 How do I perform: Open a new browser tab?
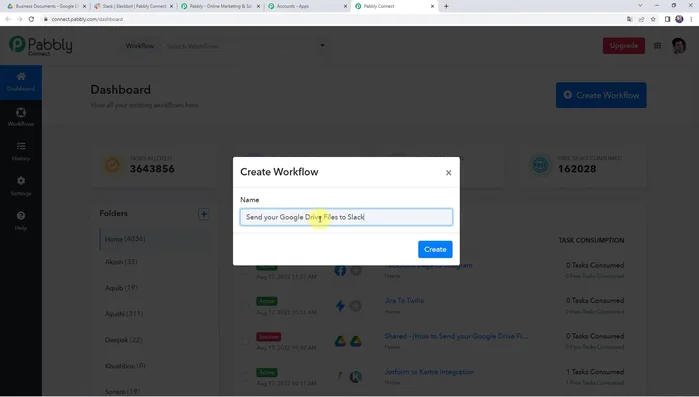pos(446,6)
